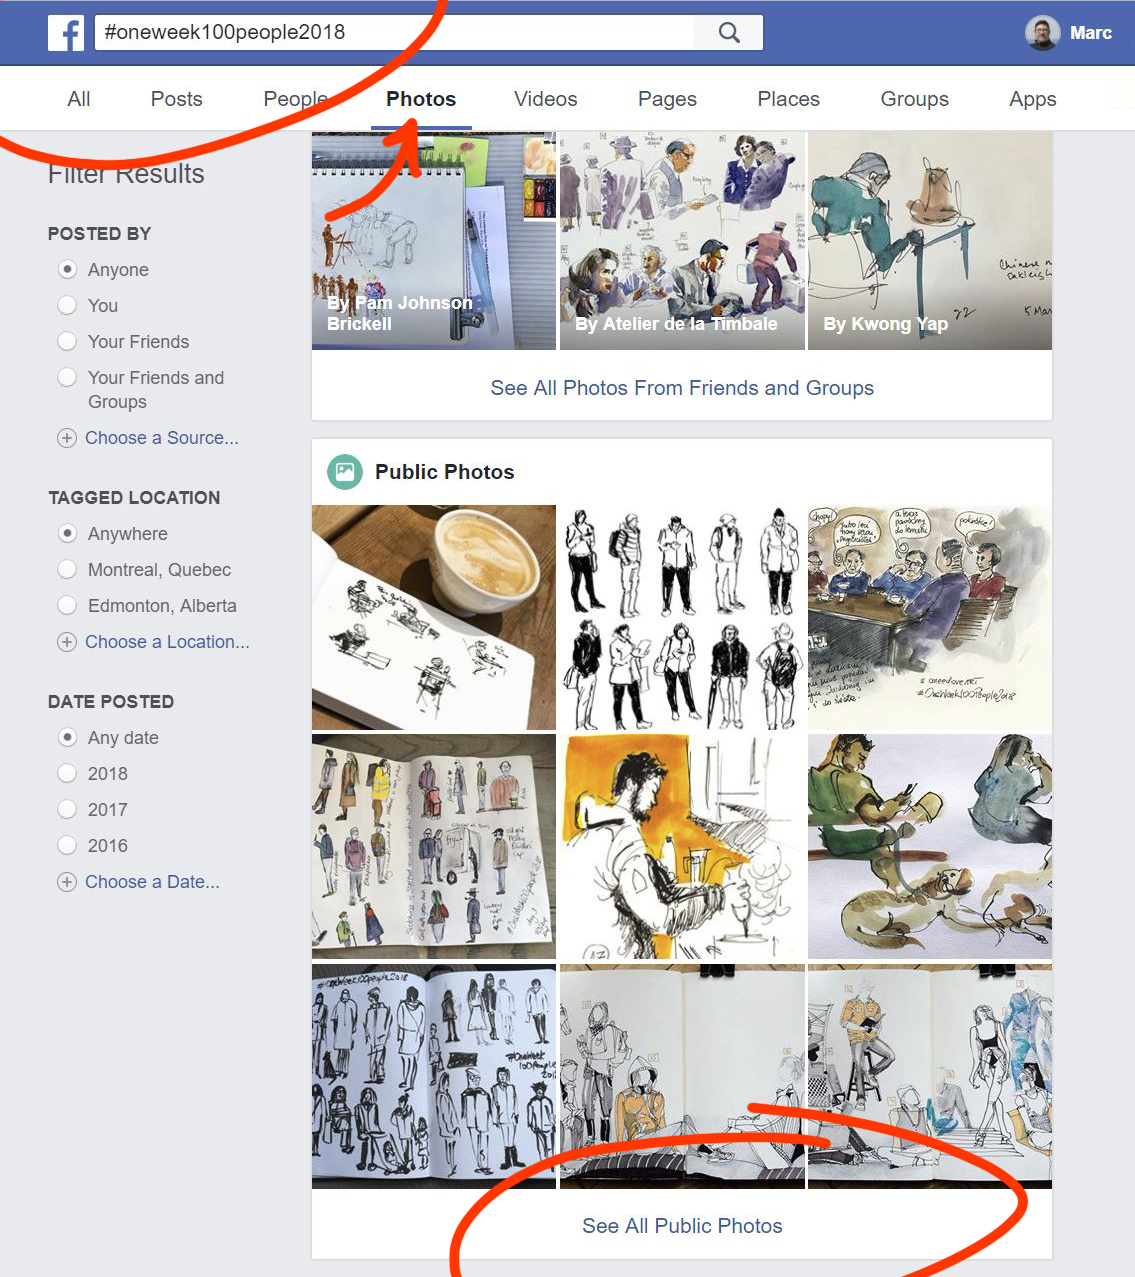
Task: Expand Choose a Location option
Action: [x=167, y=642]
